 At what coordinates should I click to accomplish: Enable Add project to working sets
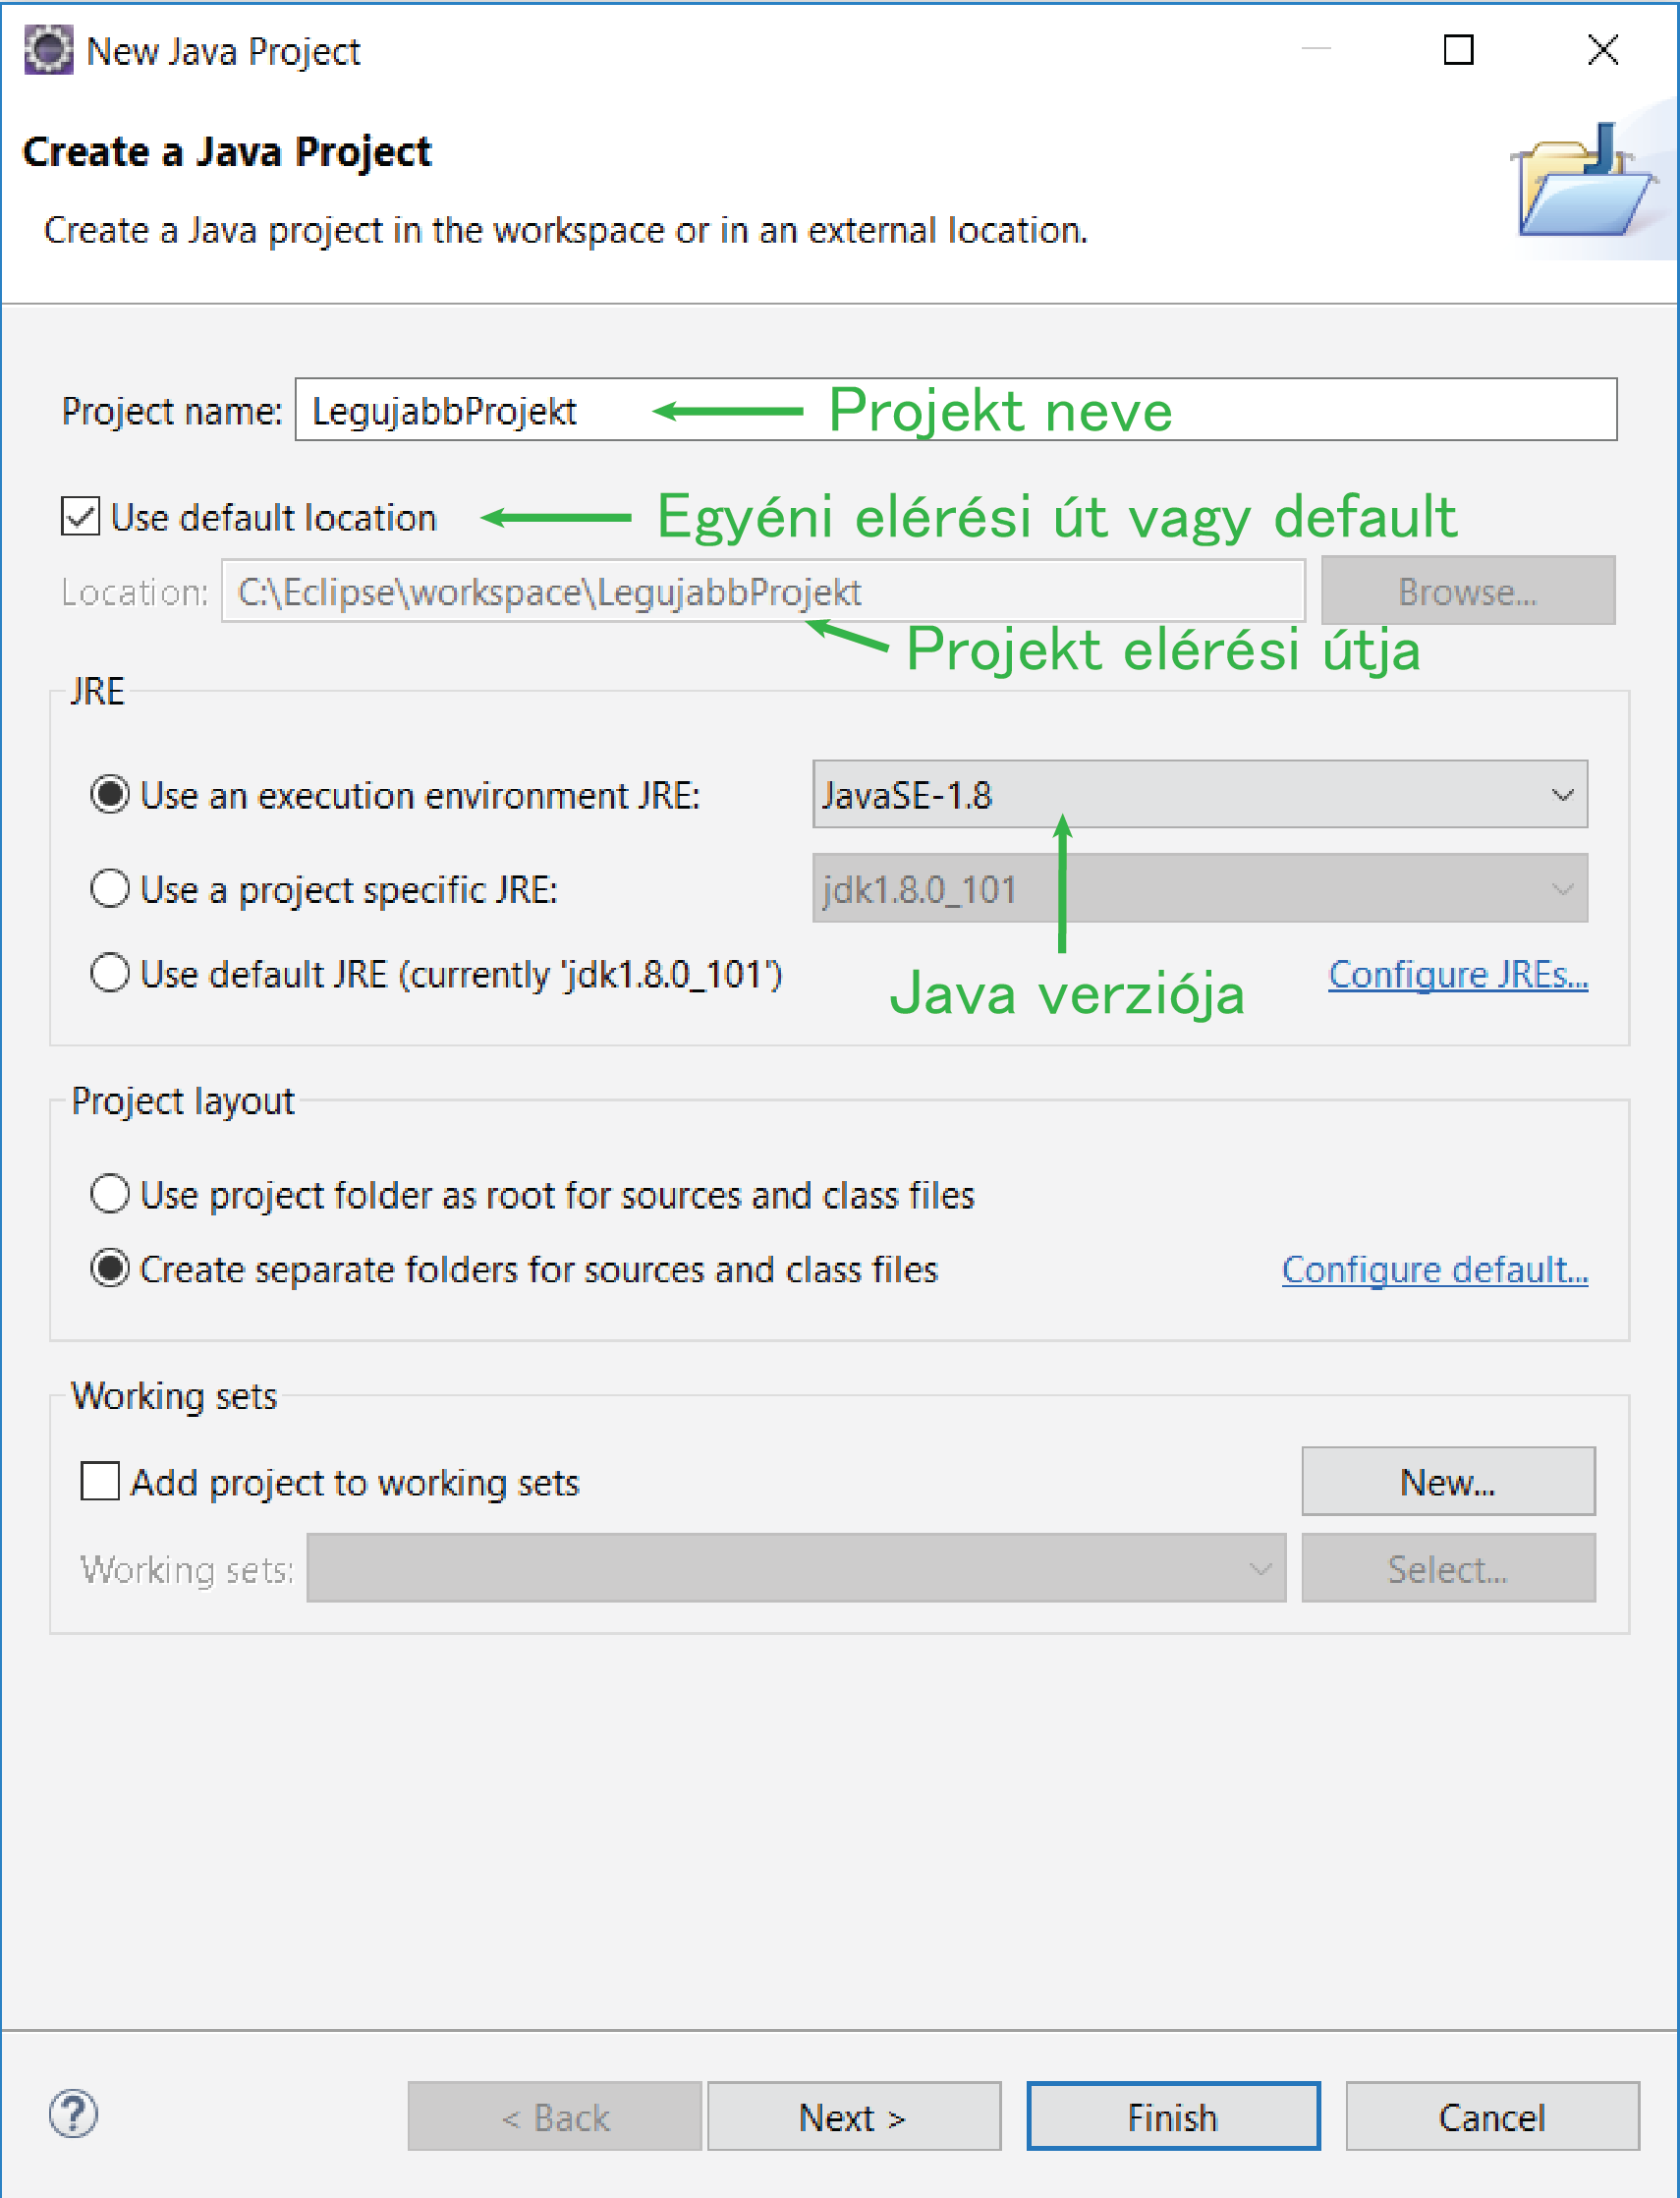click(100, 1481)
